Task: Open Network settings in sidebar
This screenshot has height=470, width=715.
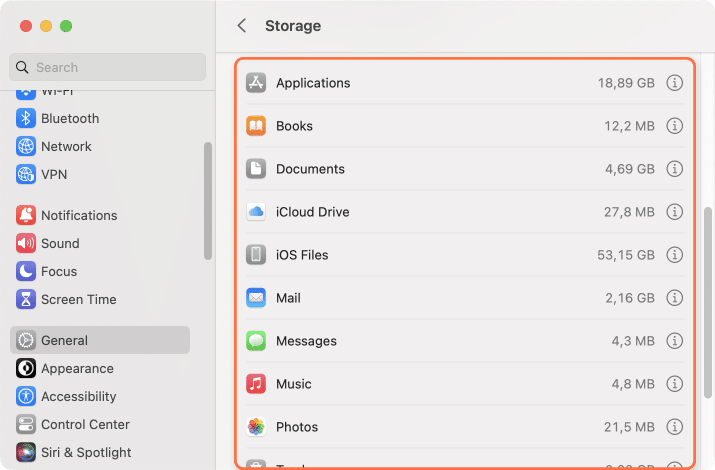Action: tap(100, 146)
